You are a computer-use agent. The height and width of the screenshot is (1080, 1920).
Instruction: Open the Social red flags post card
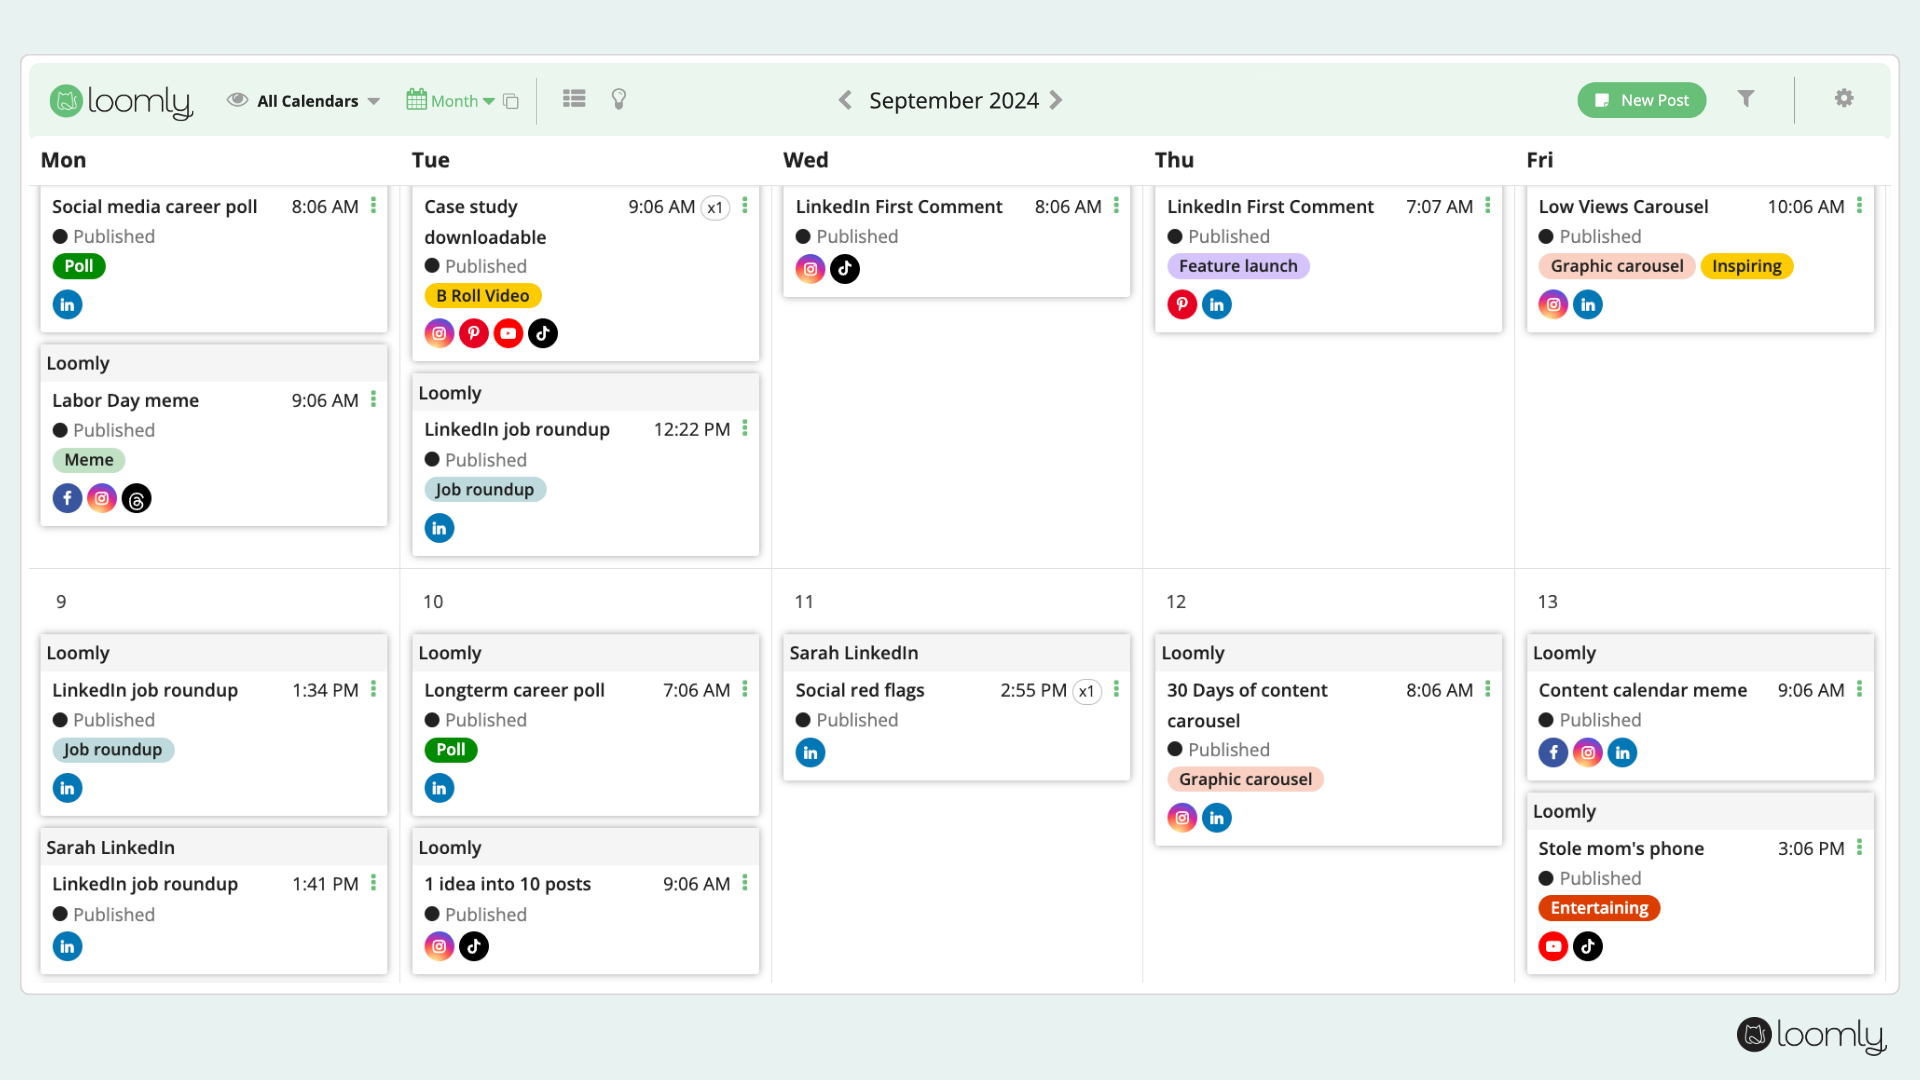858,690
